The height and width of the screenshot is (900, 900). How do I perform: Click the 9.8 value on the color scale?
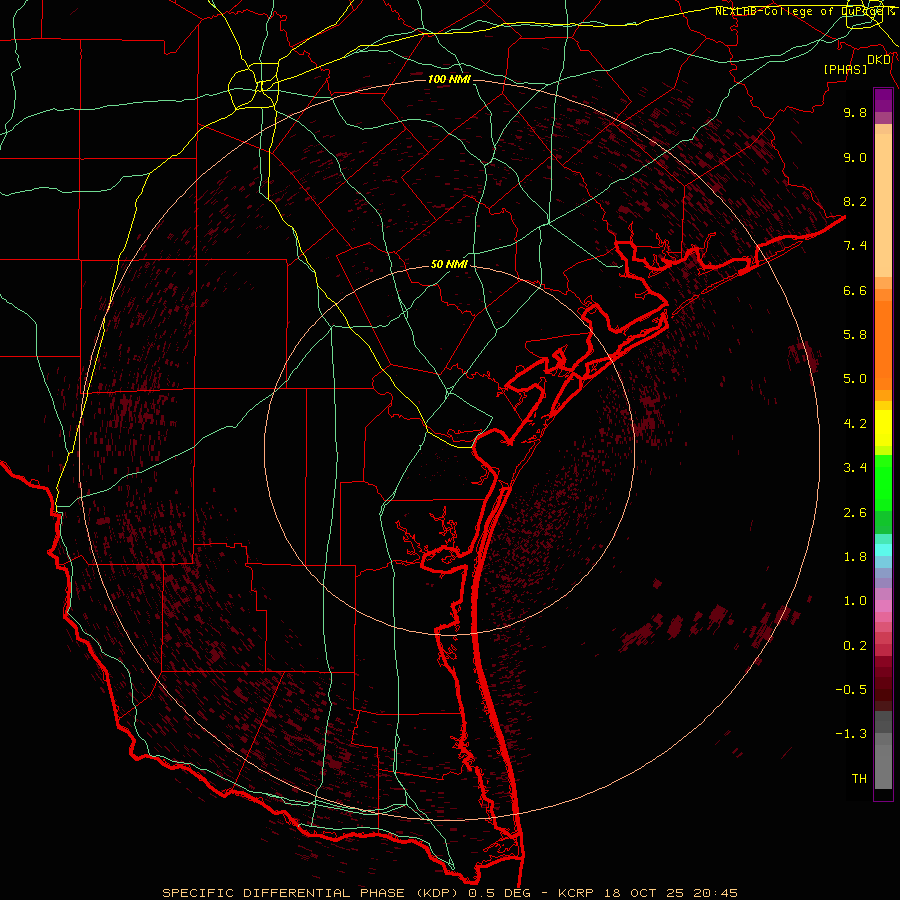click(x=855, y=112)
